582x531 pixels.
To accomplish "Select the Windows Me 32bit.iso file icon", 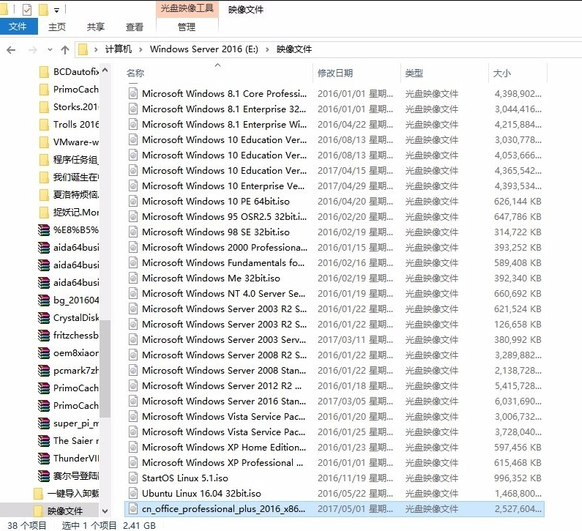I will 133,278.
